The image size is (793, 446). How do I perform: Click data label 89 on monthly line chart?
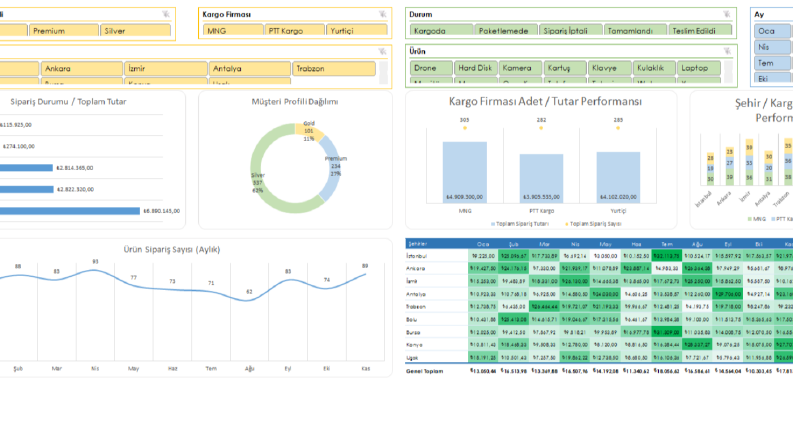pyautogui.click(x=365, y=265)
